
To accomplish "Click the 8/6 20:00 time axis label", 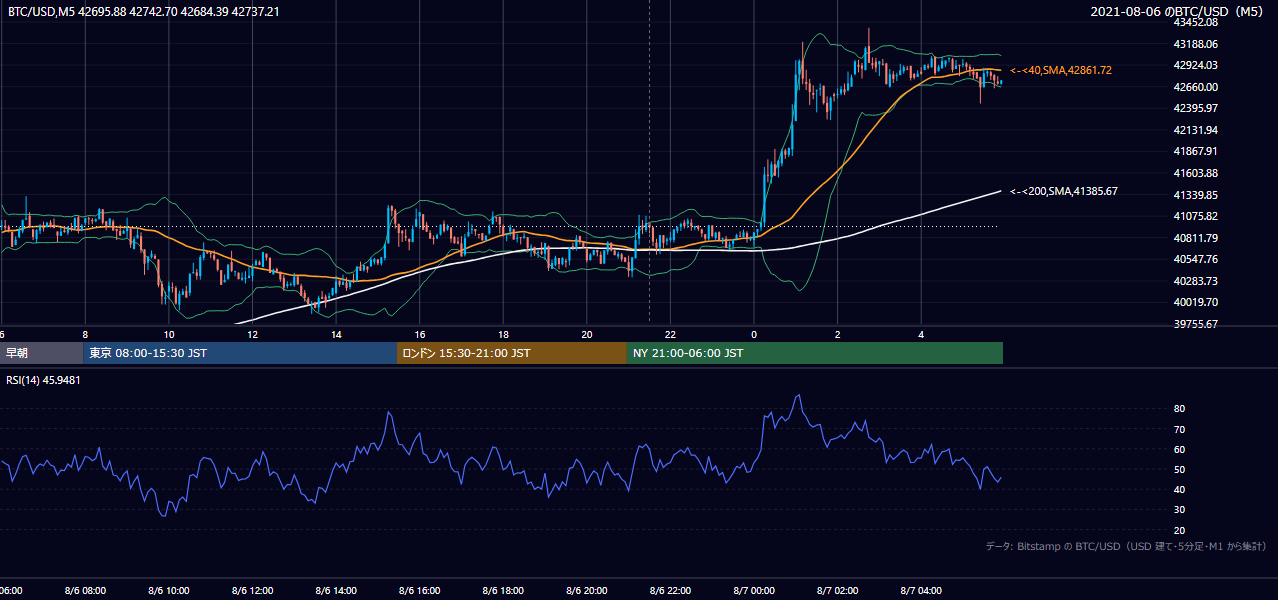I will click(x=587, y=591).
